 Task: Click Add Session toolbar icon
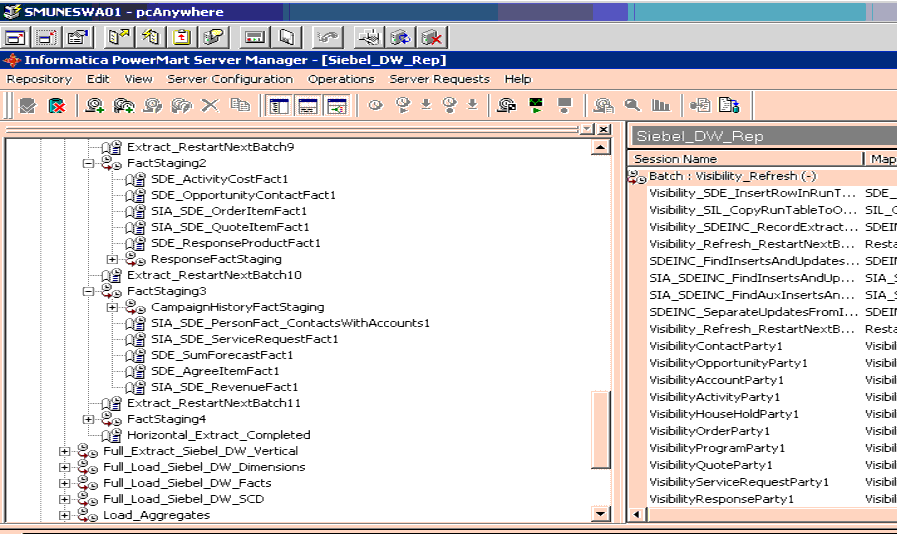pos(94,105)
